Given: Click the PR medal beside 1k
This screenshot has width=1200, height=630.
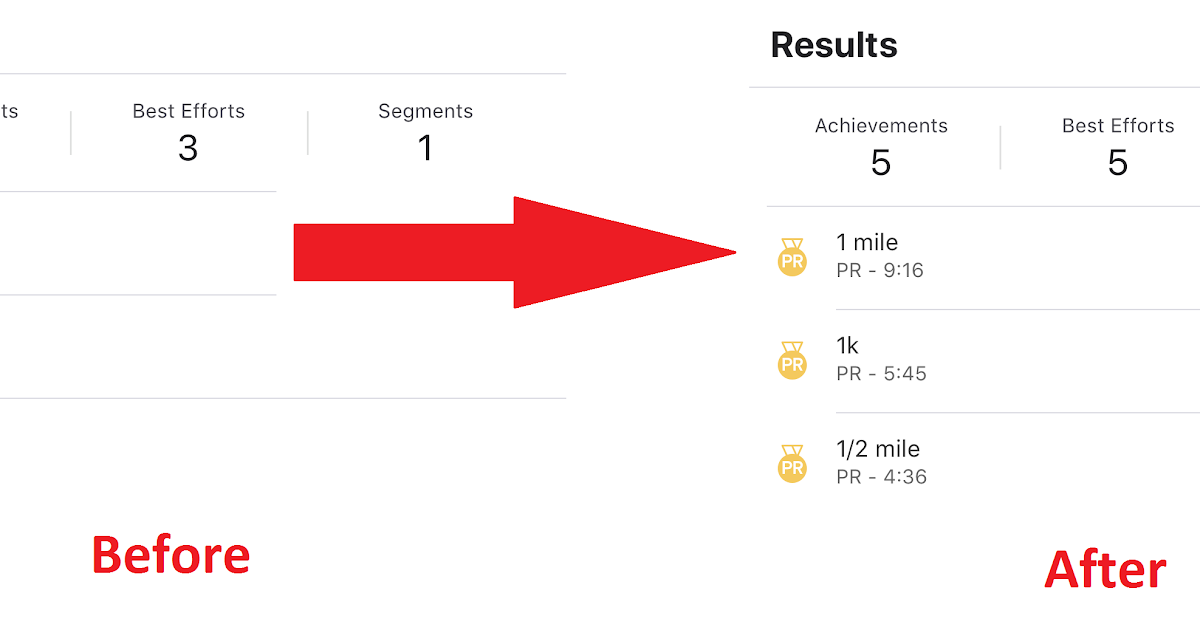Looking at the screenshot, I should [792, 361].
